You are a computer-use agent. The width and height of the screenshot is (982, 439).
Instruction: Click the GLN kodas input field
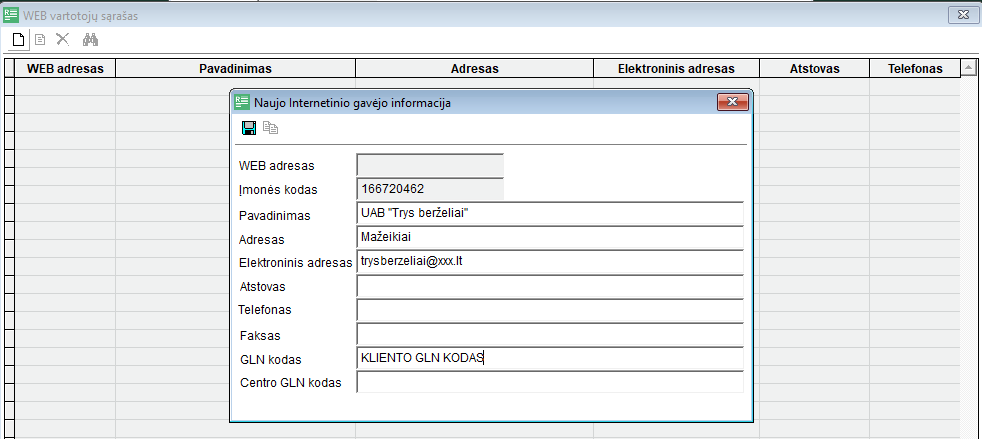(x=549, y=358)
